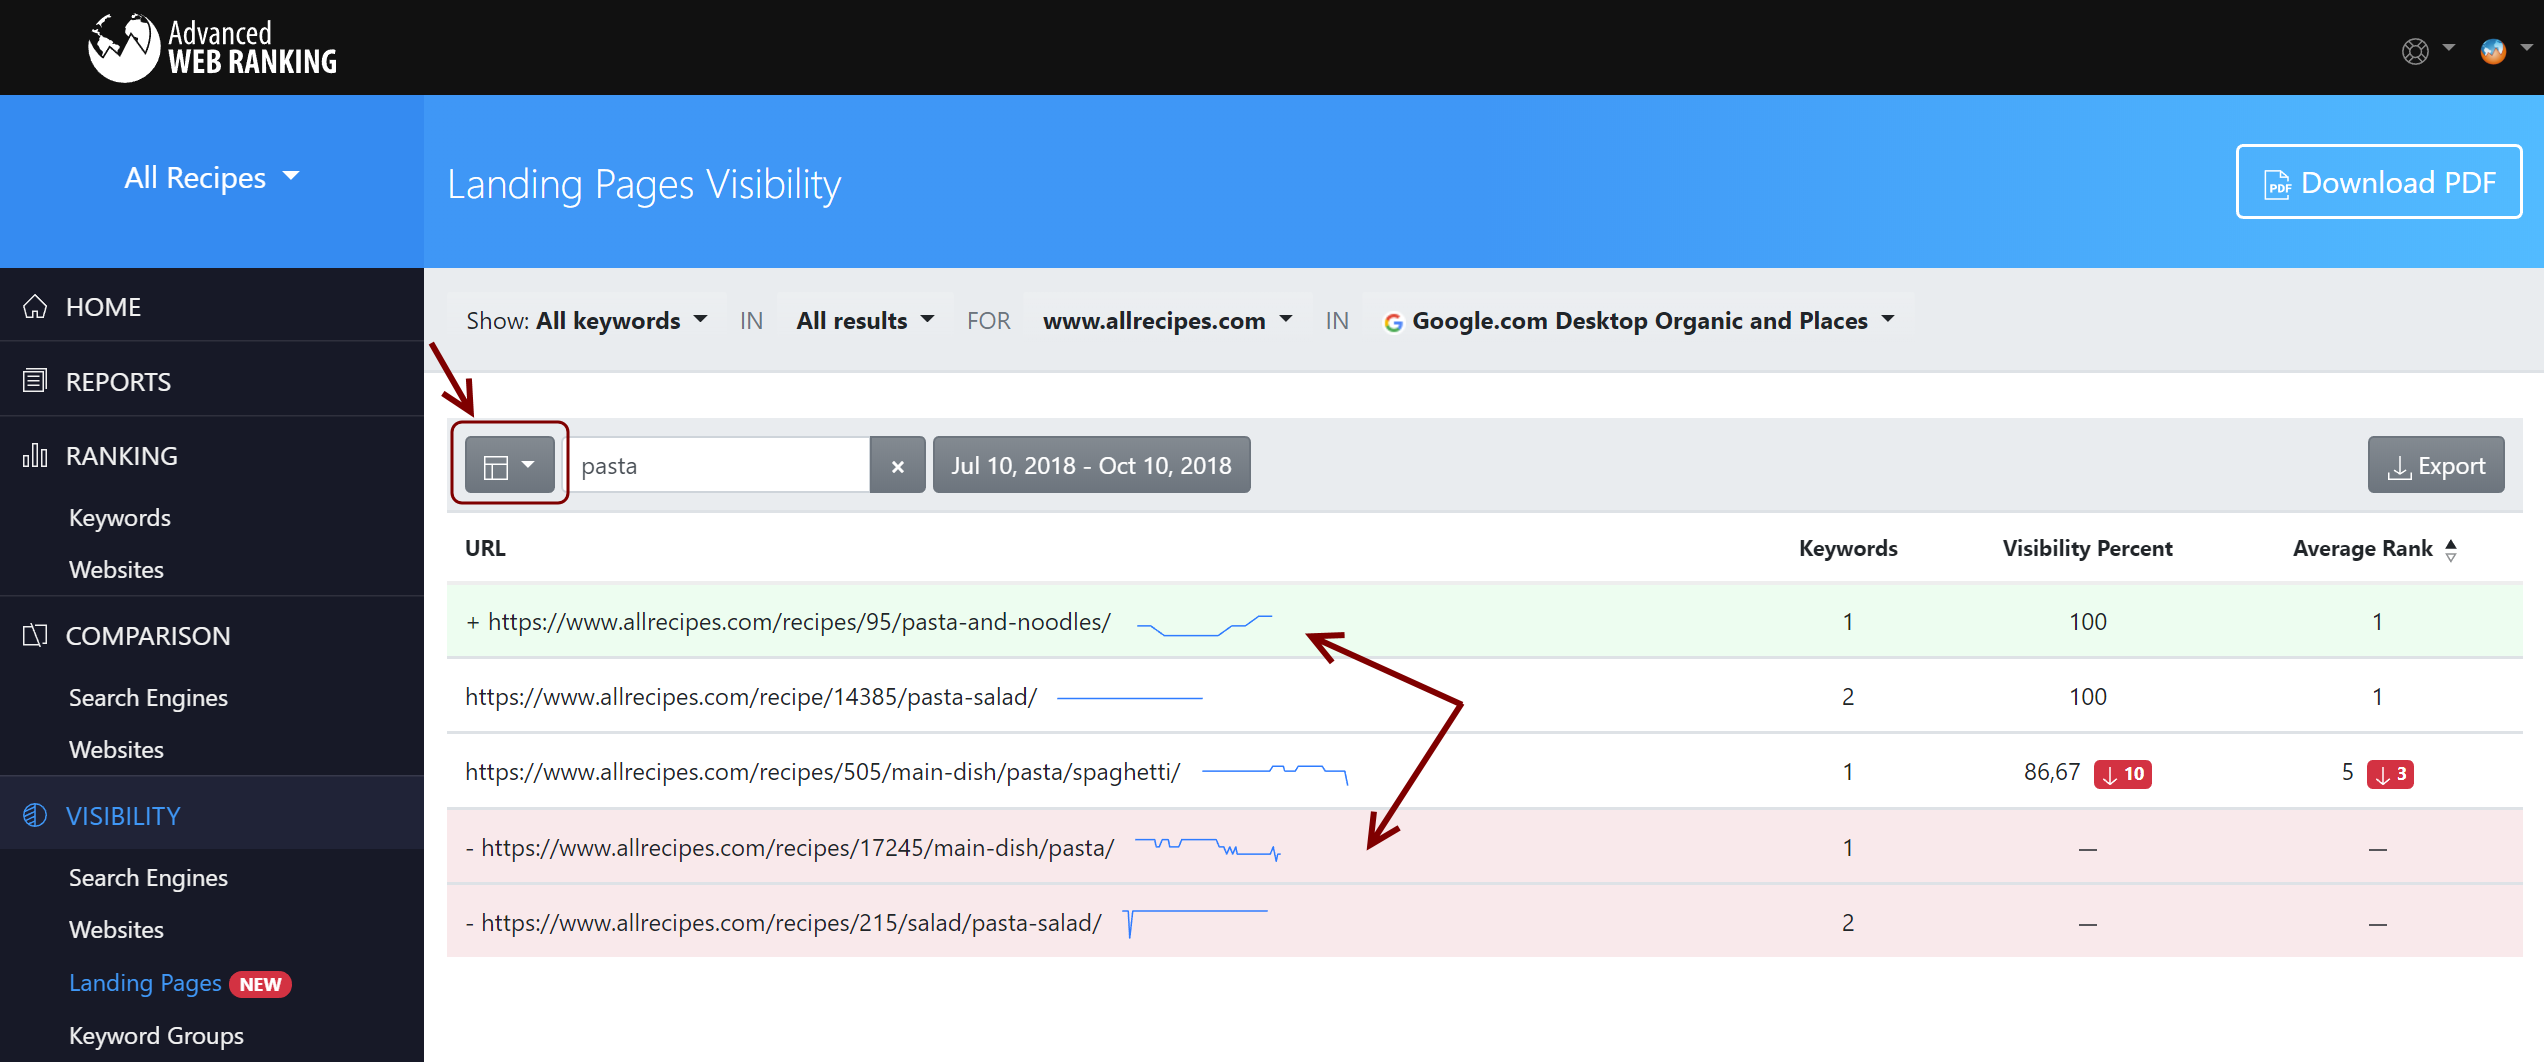Click the rank drop badge showing 3
The width and height of the screenshot is (2544, 1062).
(2390, 774)
